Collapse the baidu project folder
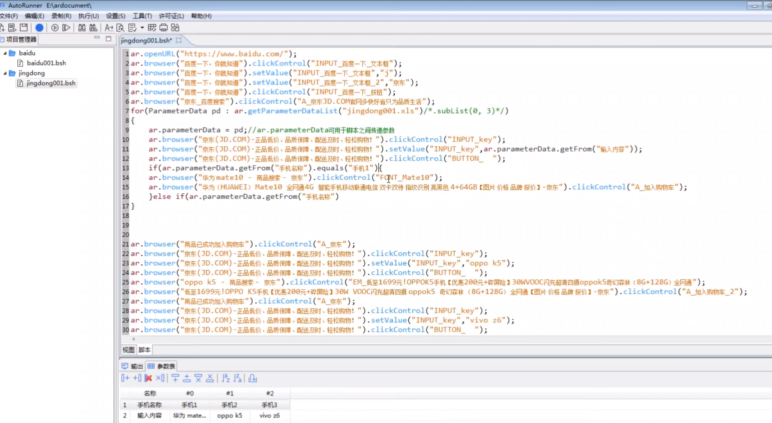The image size is (772, 423). point(4,52)
